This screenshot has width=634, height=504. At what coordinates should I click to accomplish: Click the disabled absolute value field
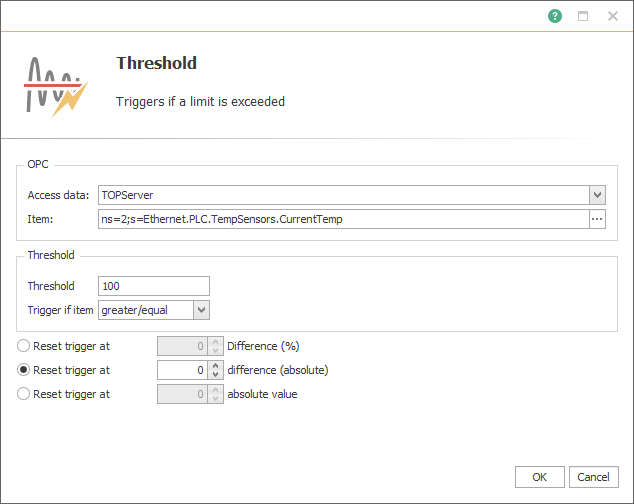click(182, 394)
